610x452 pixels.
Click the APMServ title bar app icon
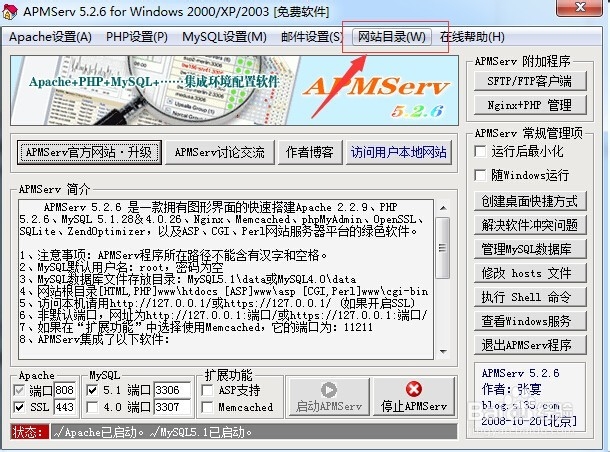(x=10, y=11)
